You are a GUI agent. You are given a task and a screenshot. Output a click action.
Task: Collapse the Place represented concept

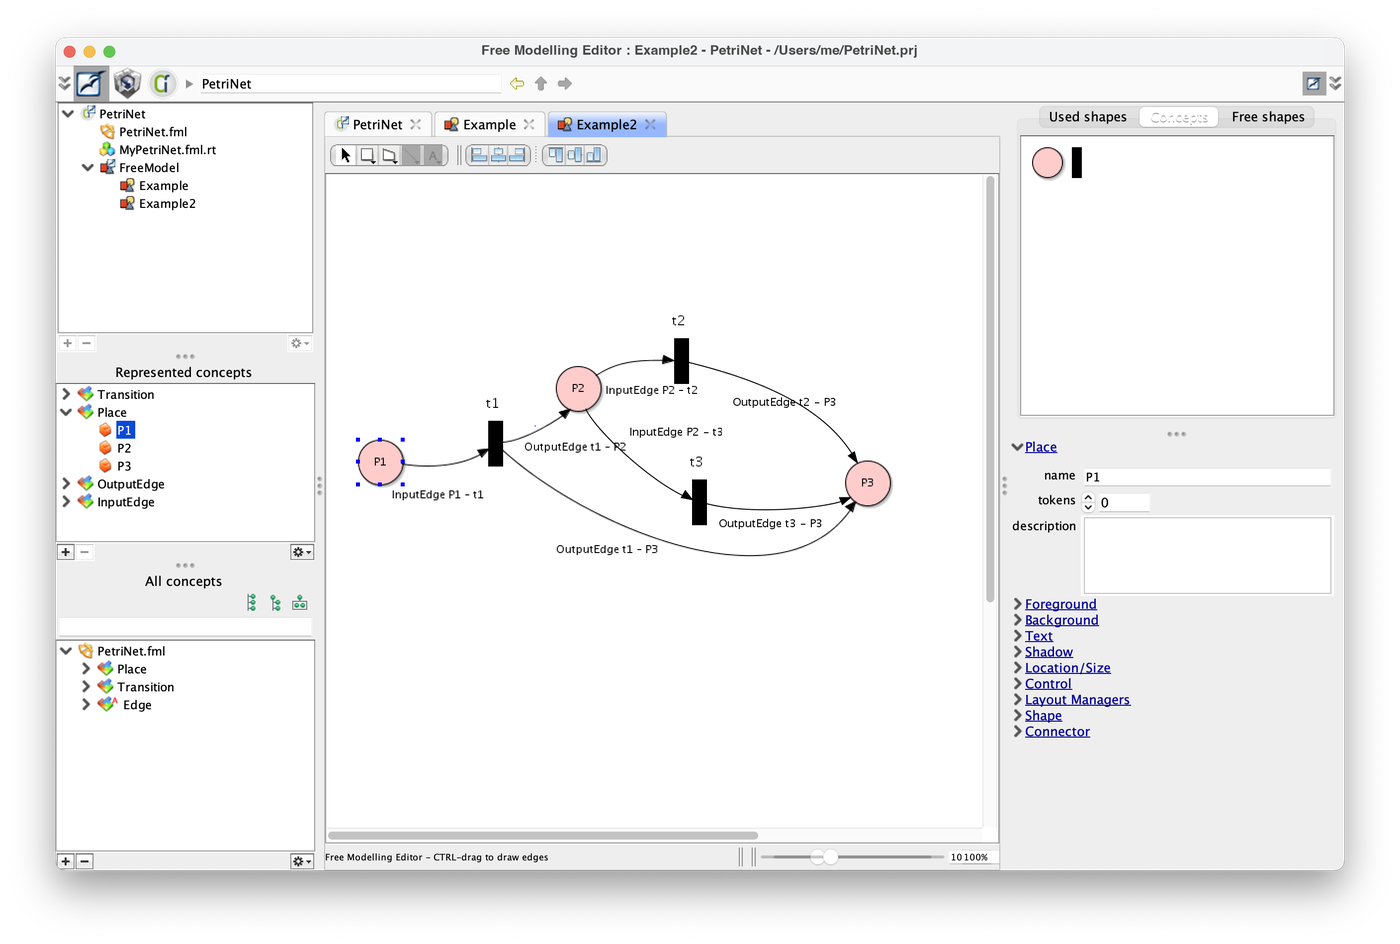coord(67,412)
